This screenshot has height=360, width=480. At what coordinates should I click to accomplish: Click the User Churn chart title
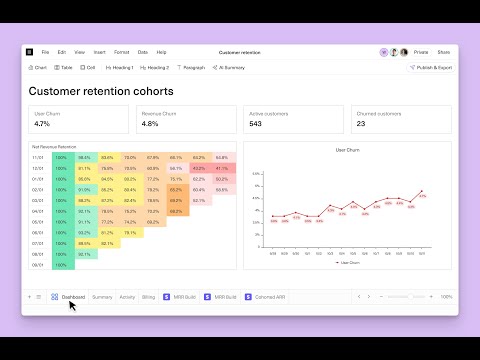(347, 150)
